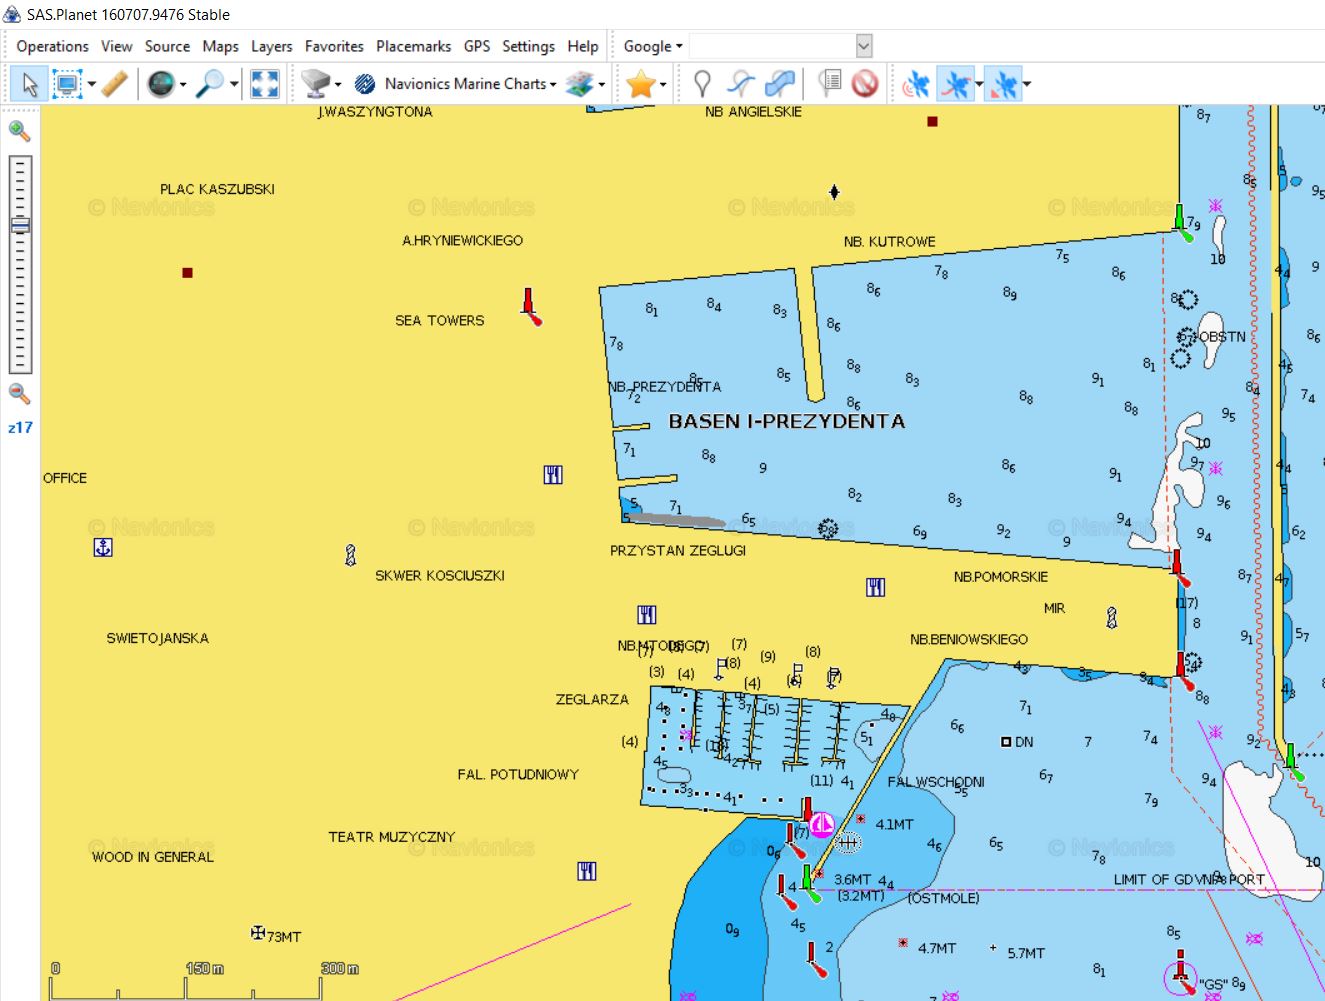Screen dimensions: 1325x1001
Task: Click the DN square marker
Action: coord(1006,742)
